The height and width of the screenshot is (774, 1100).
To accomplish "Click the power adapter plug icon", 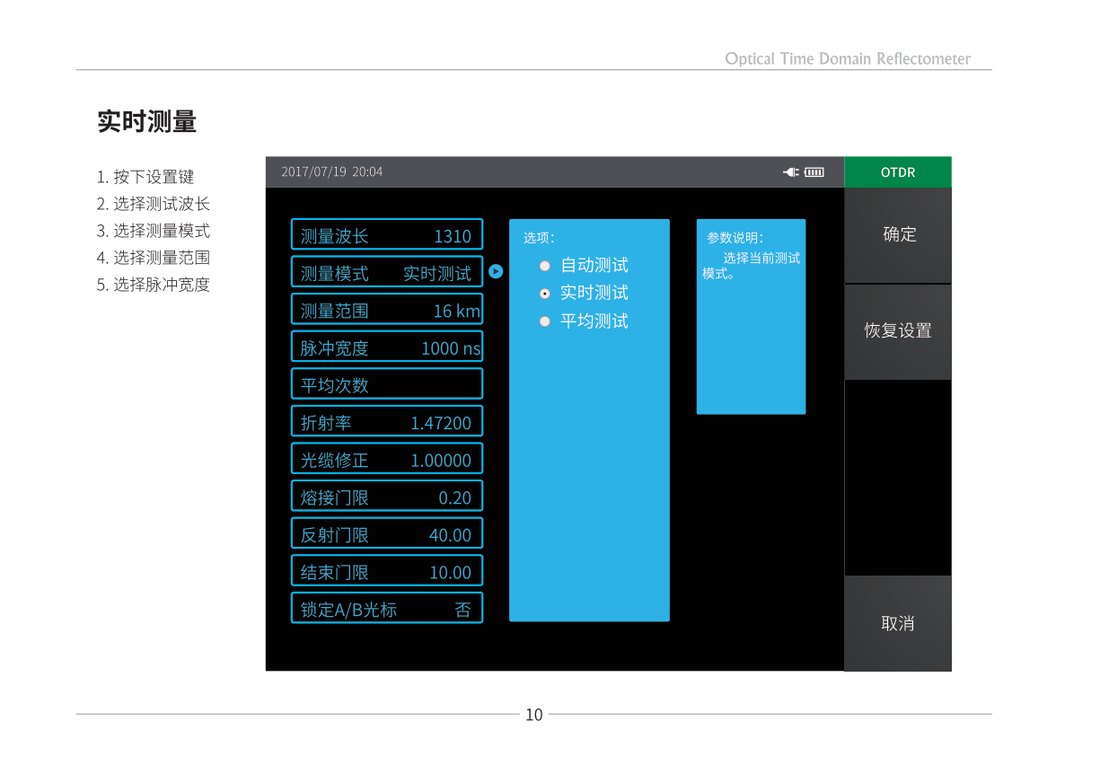I will (x=791, y=172).
